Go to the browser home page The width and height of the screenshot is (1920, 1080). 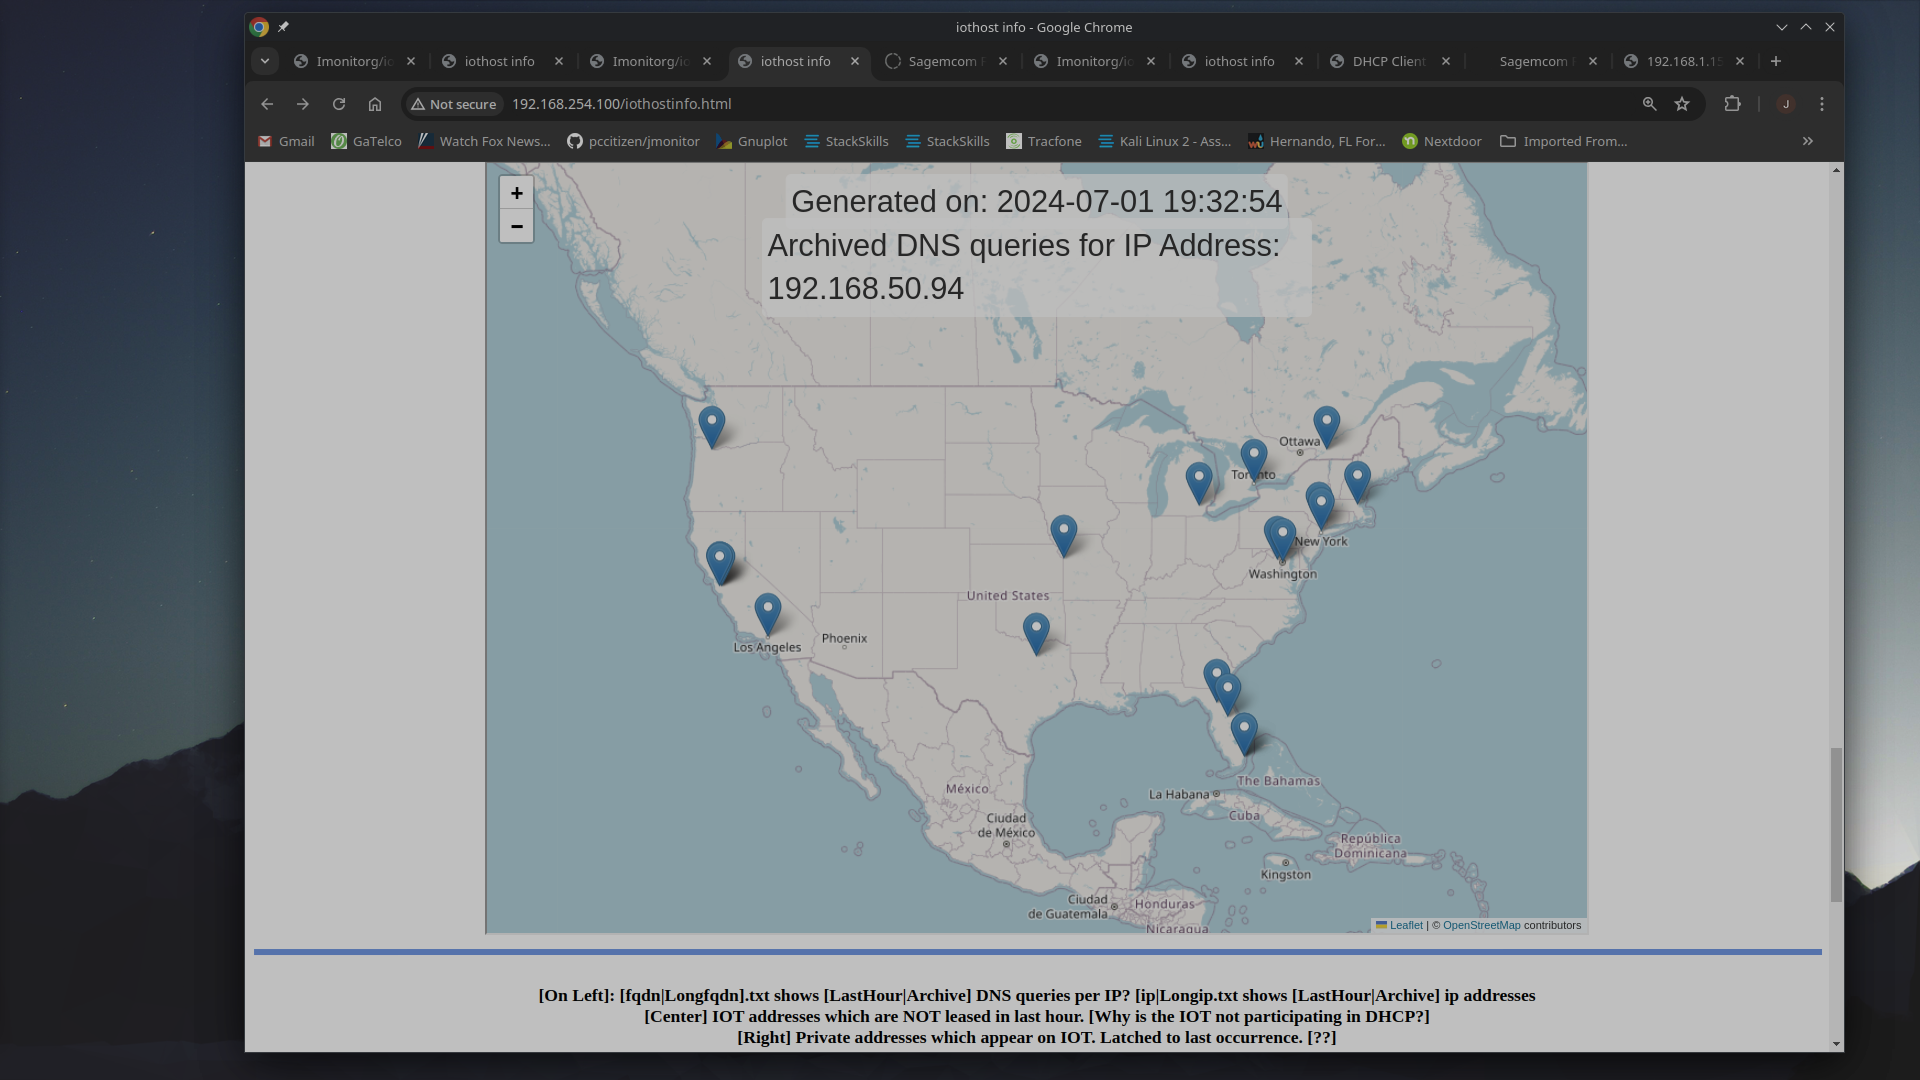pos(375,104)
